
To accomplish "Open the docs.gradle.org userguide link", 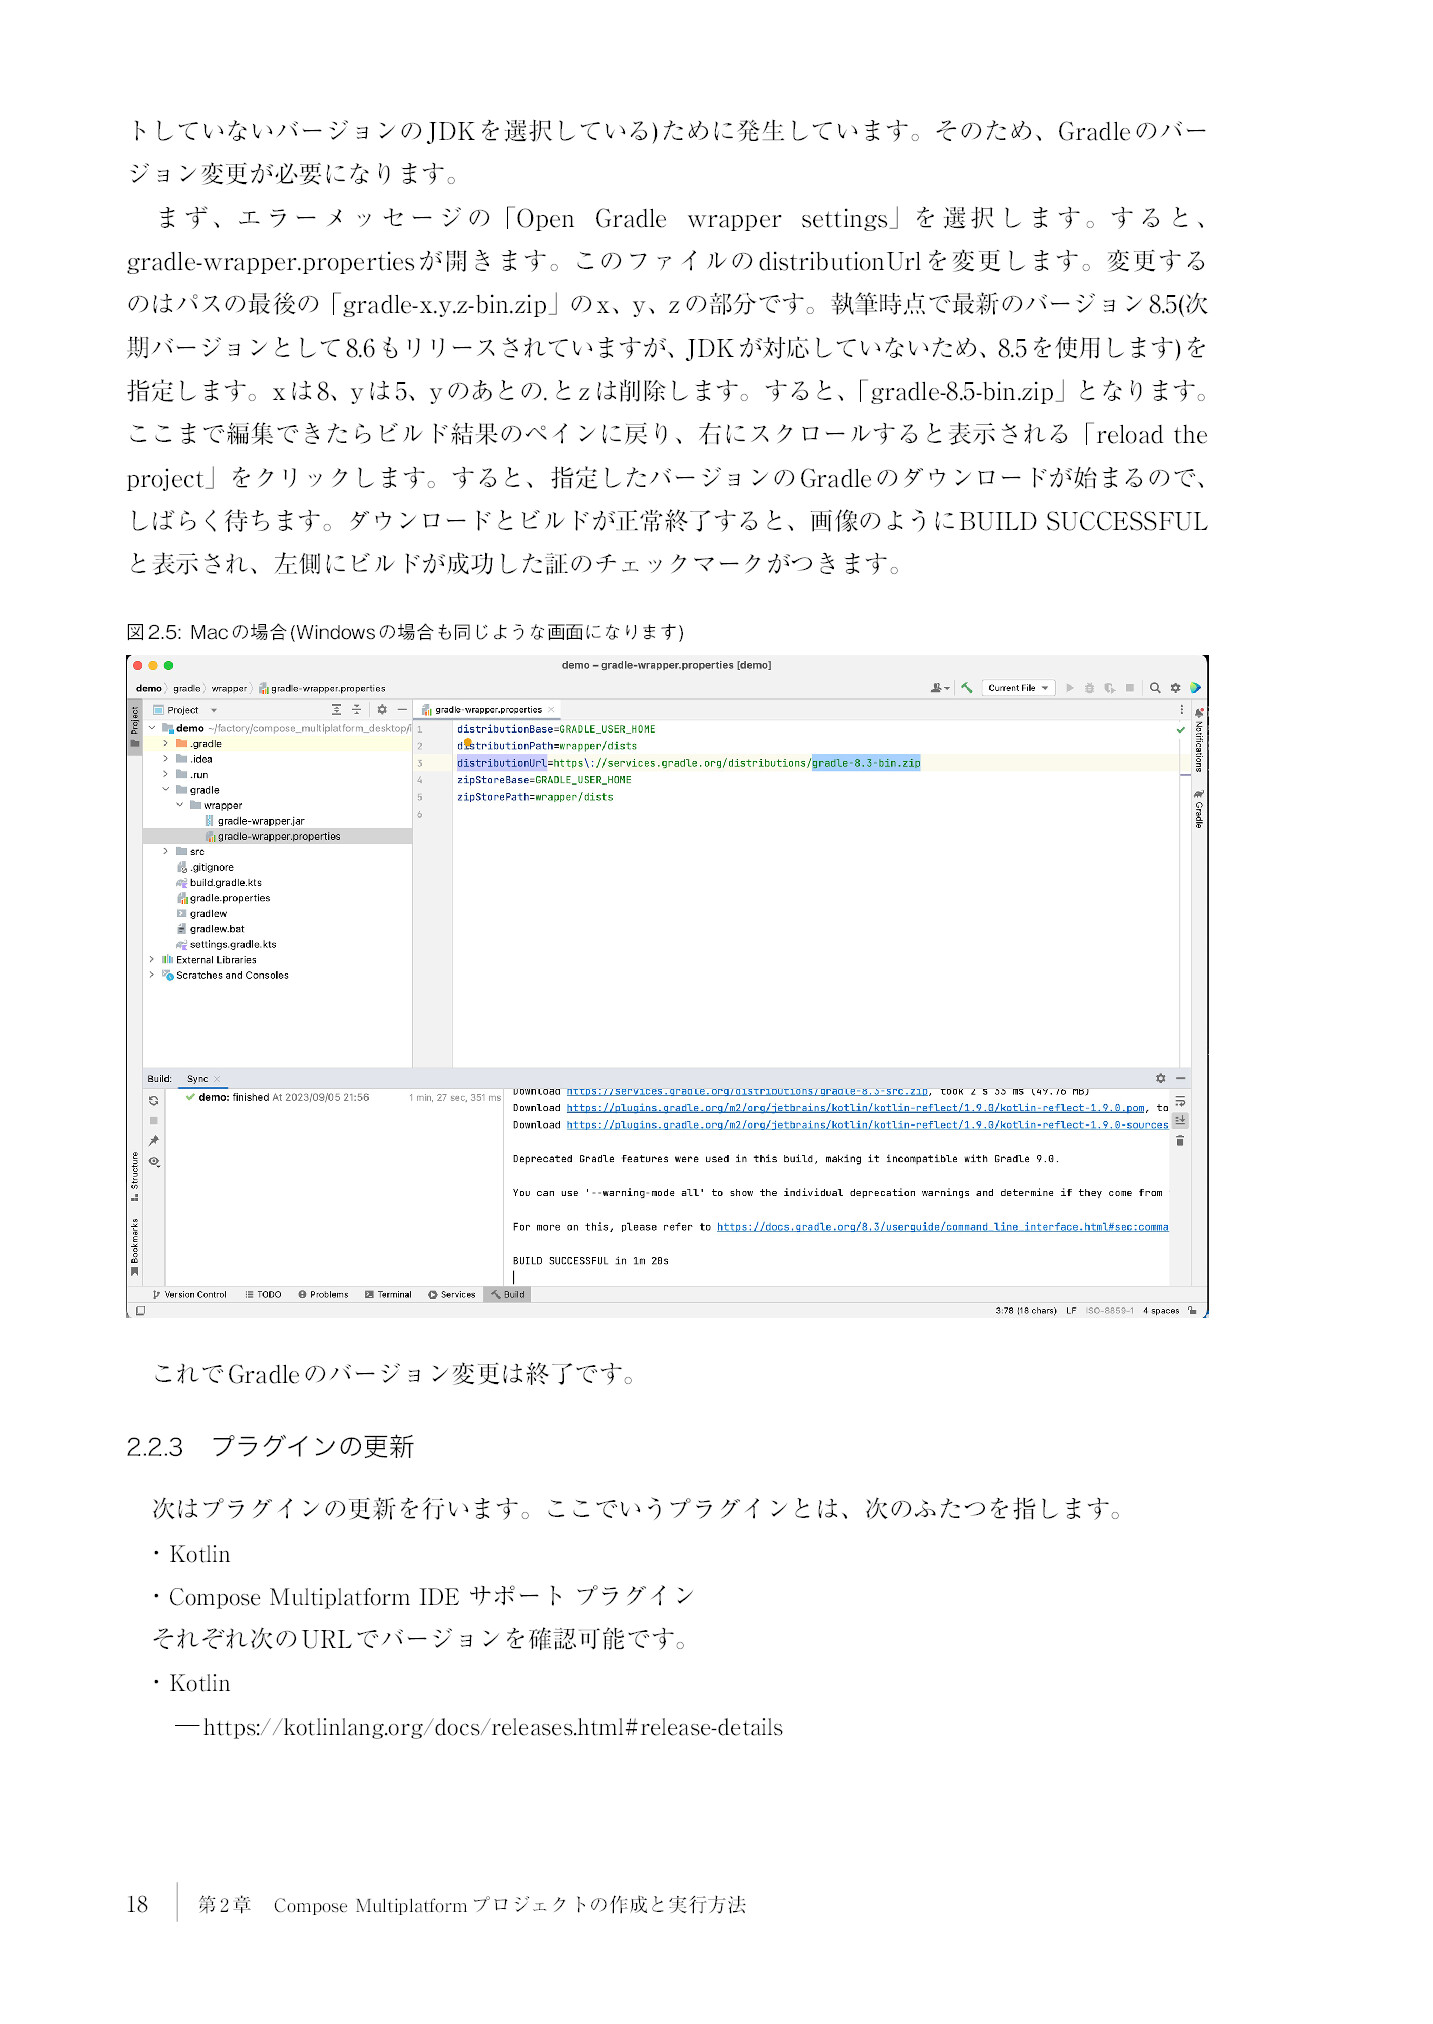I will 941,1227.
